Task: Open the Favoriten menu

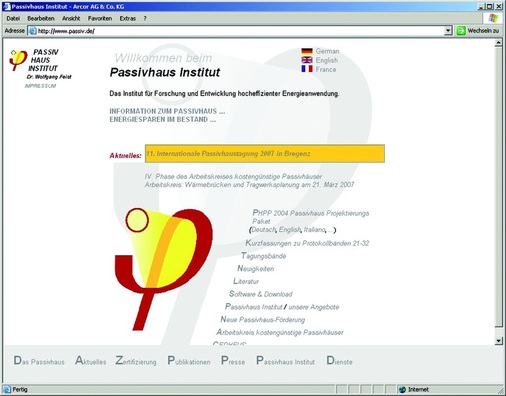Action: [100, 19]
